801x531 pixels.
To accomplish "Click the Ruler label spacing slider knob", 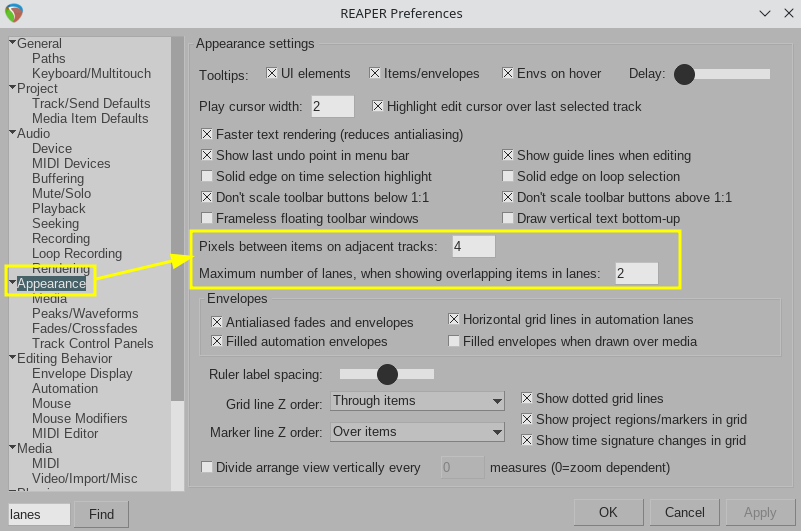I will [x=387, y=374].
